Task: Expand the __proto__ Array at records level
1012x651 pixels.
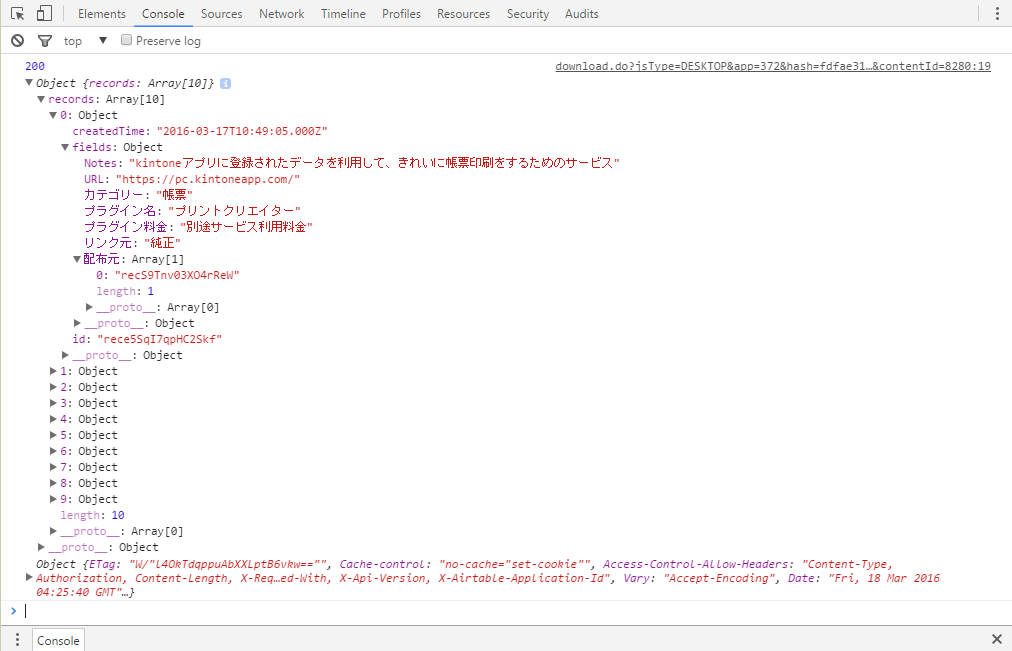Action: point(52,531)
